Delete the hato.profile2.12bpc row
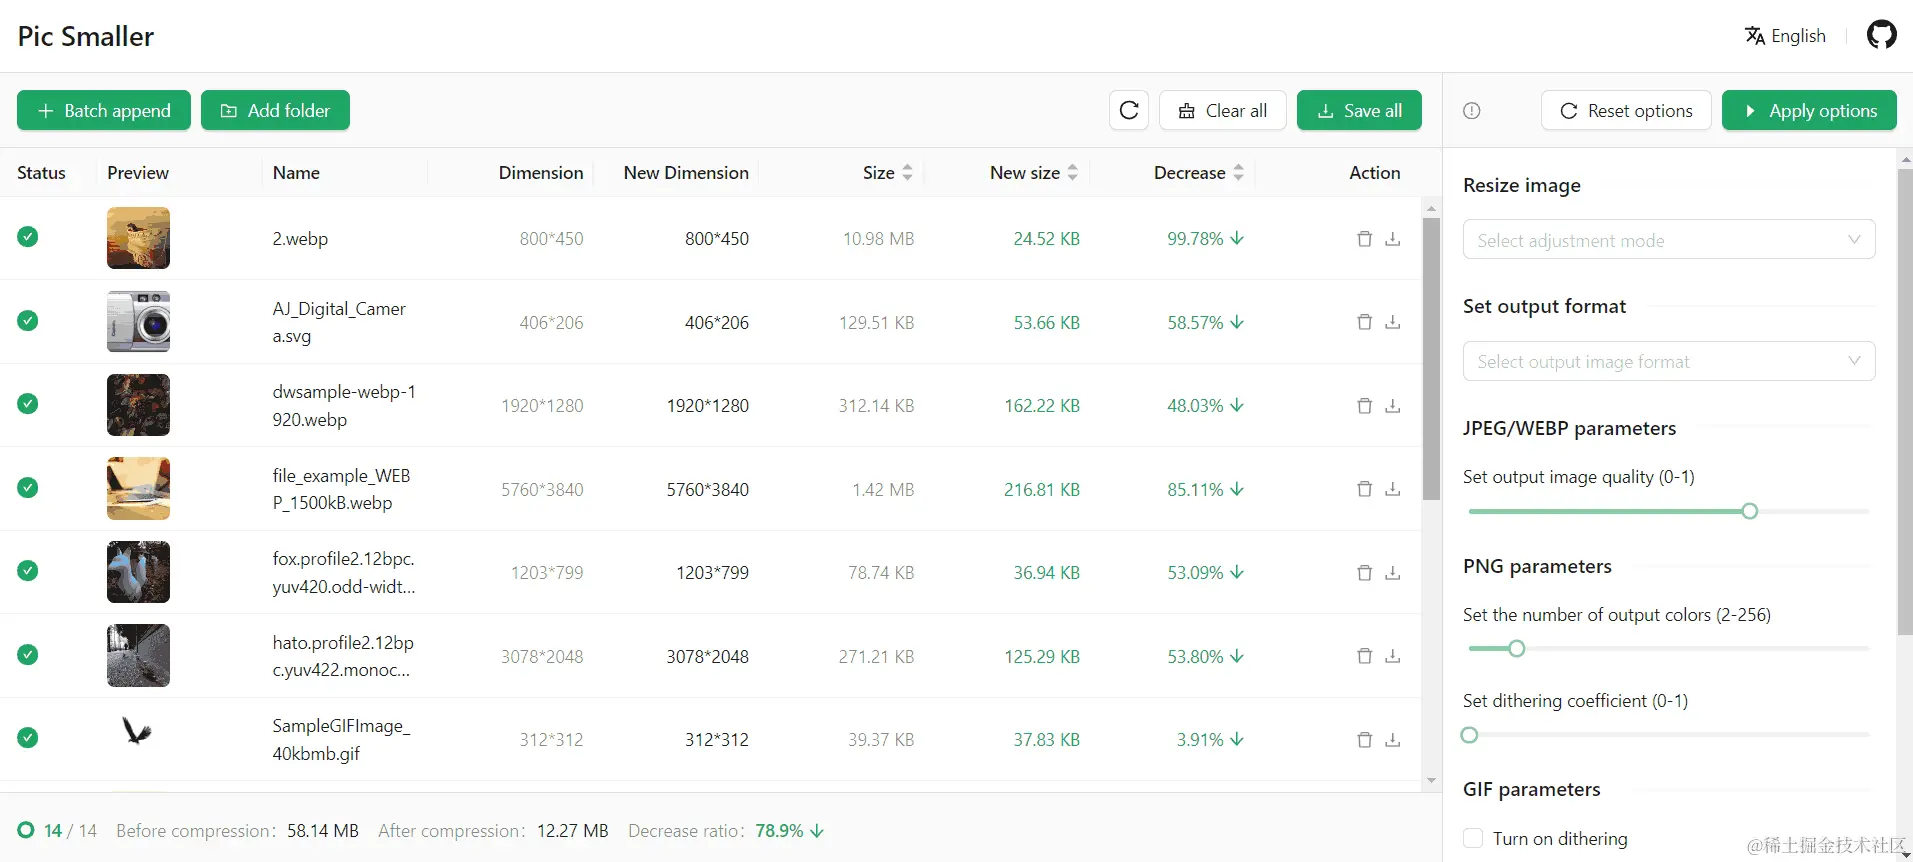1913x862 pixels. pyautogui.click(x=1364, y=656)
